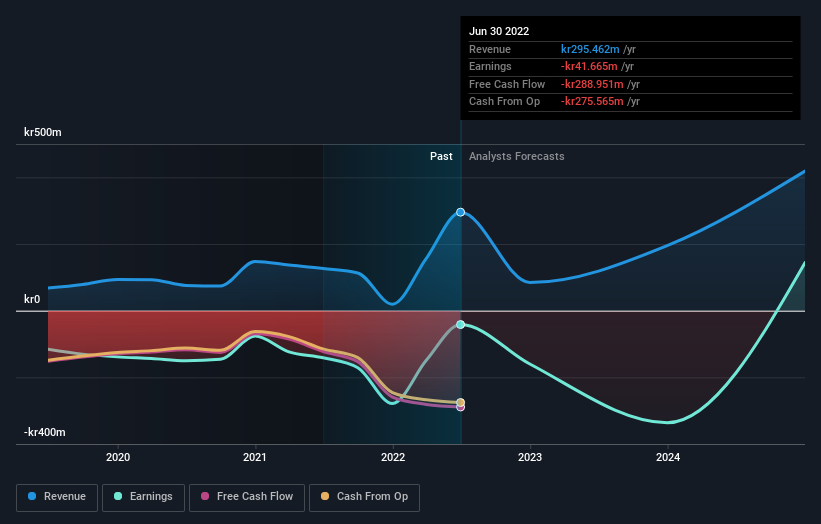Click the Cash From Op label in tooltip
Image resolution: width=821 pixels, height=524 pixels.
(x=504, y=102)
